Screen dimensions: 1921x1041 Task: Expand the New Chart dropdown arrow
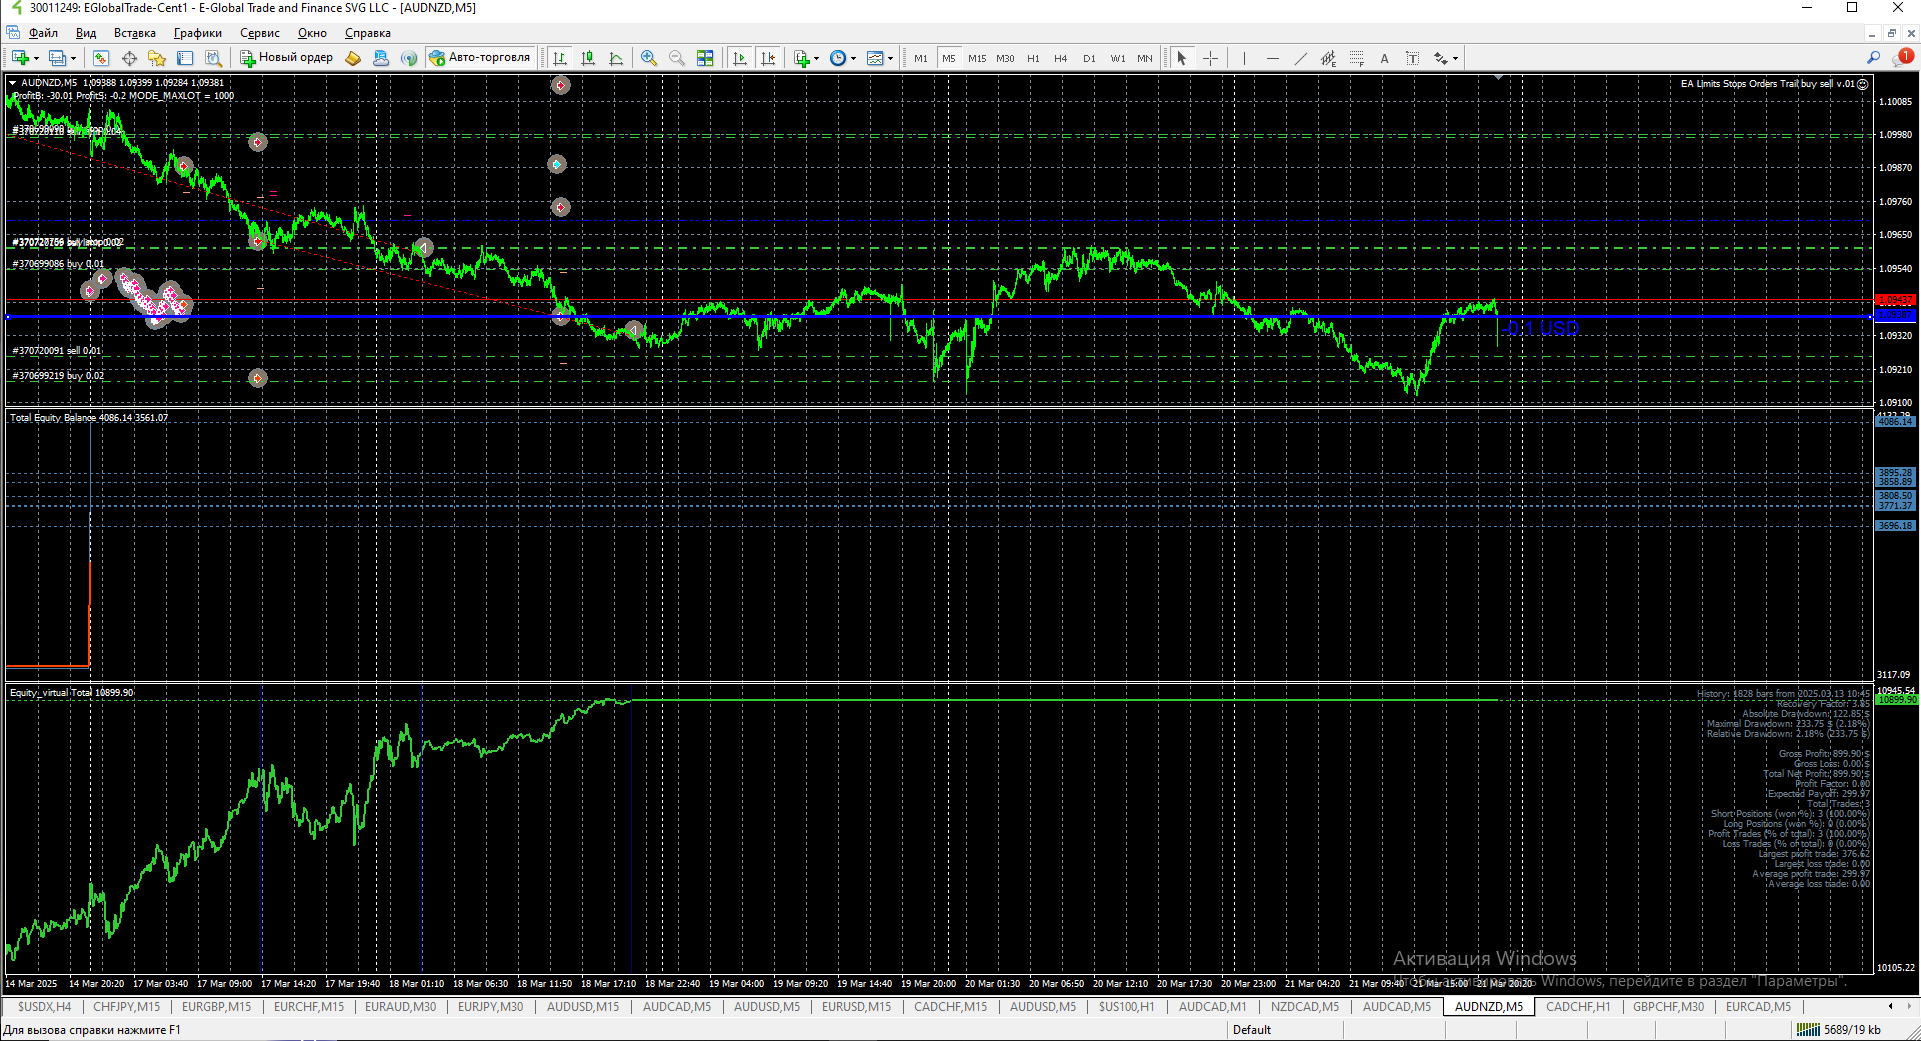(x=36, y=58)
